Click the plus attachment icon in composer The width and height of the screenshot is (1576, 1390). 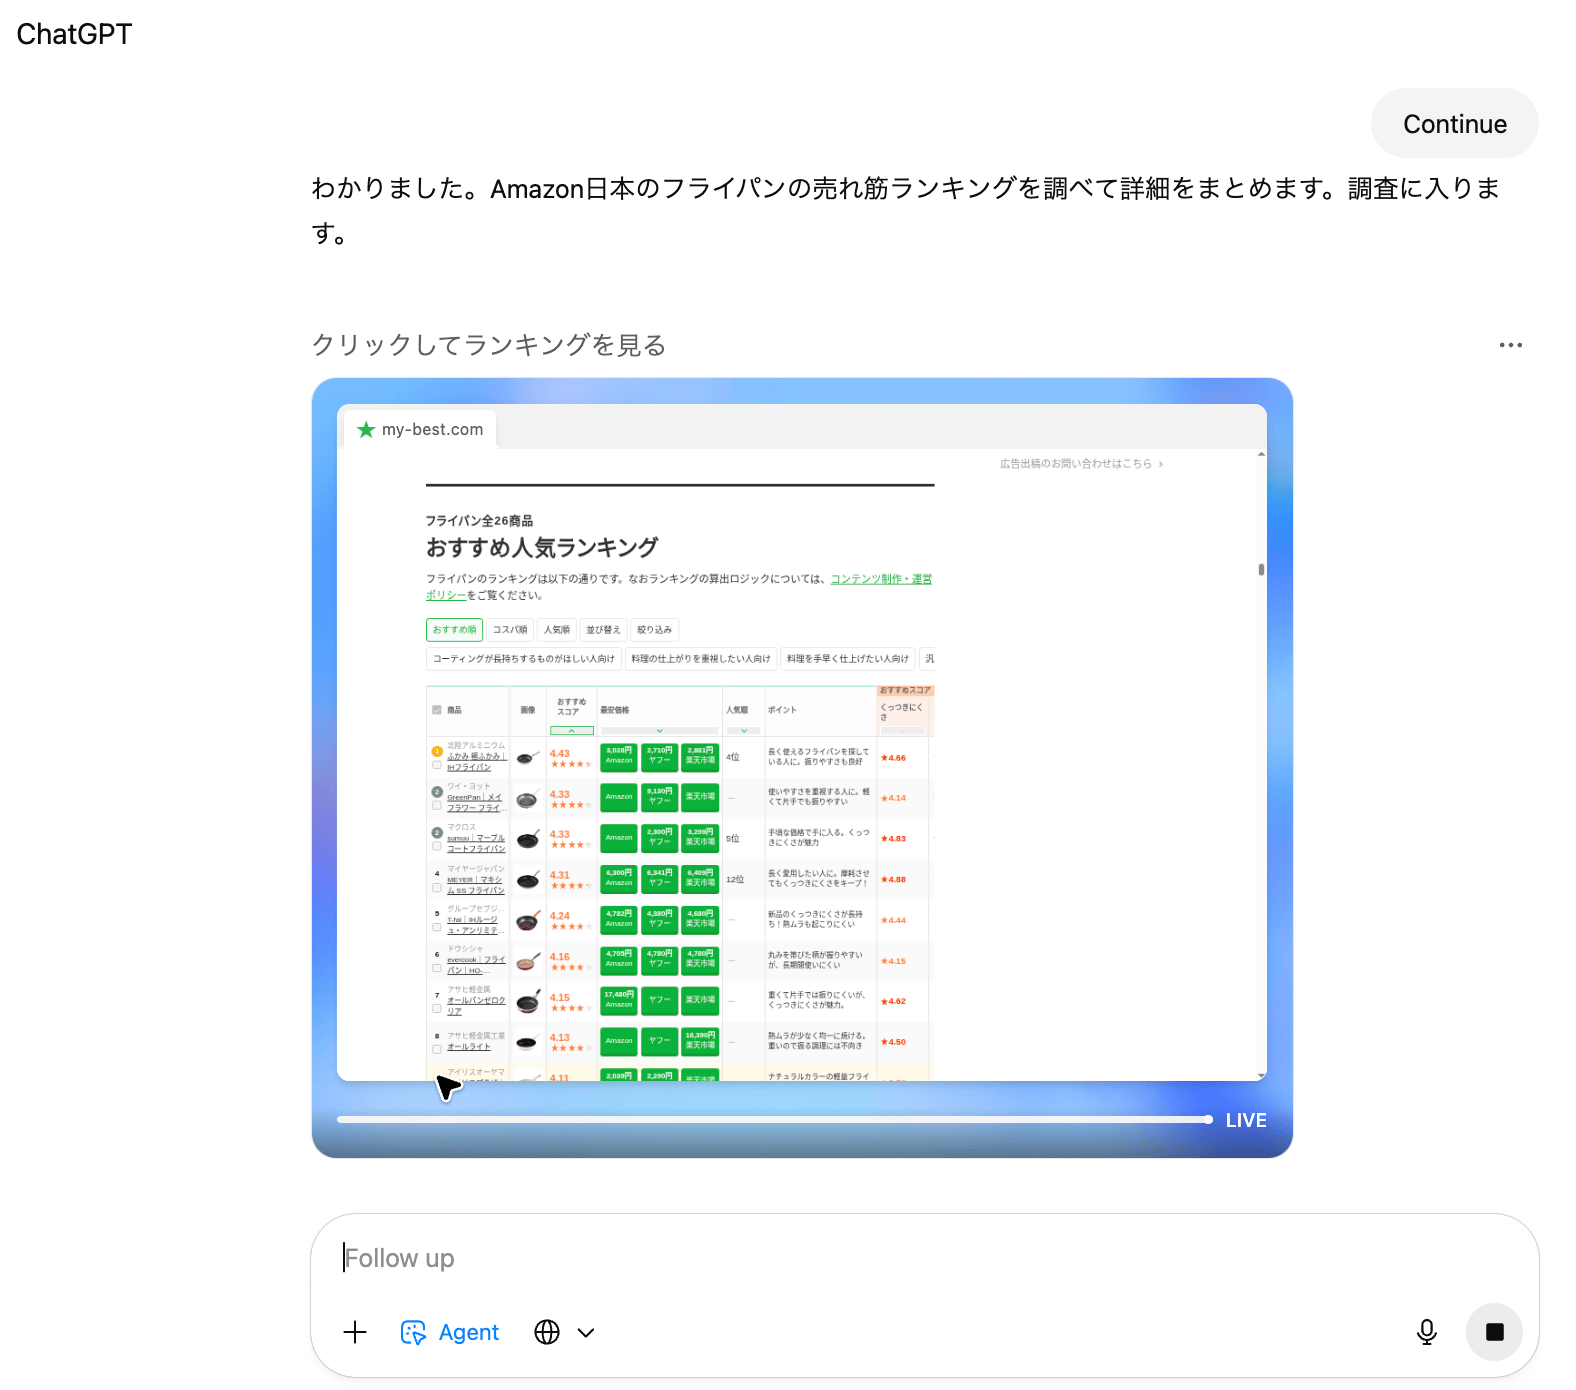[355, 1332]
